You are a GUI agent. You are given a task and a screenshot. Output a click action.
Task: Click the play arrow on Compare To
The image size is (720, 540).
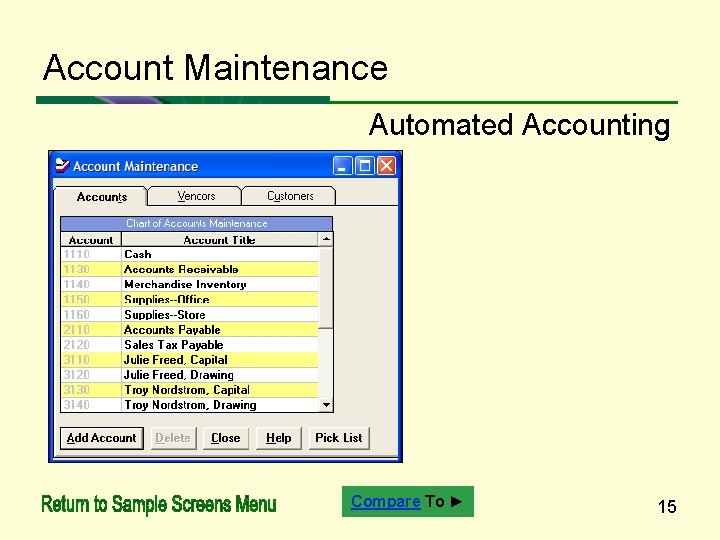click(x=456, y=501)
